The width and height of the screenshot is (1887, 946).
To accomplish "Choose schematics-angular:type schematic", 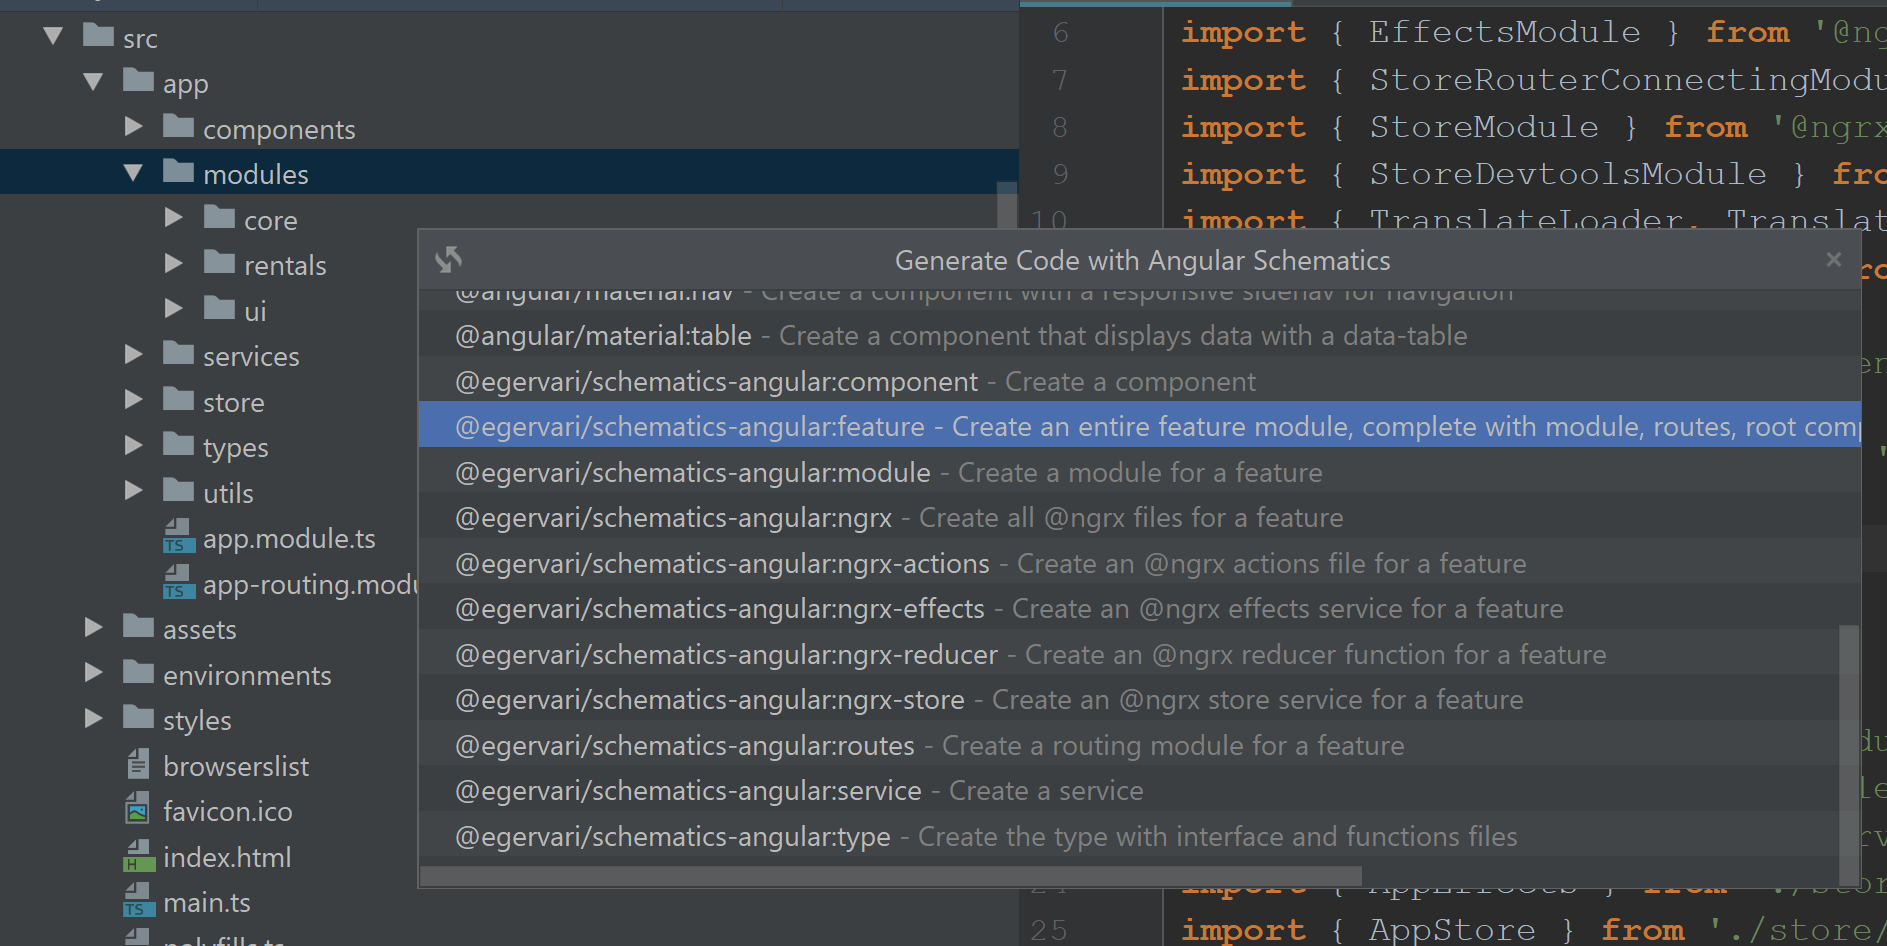I will tap(1129, 837).
